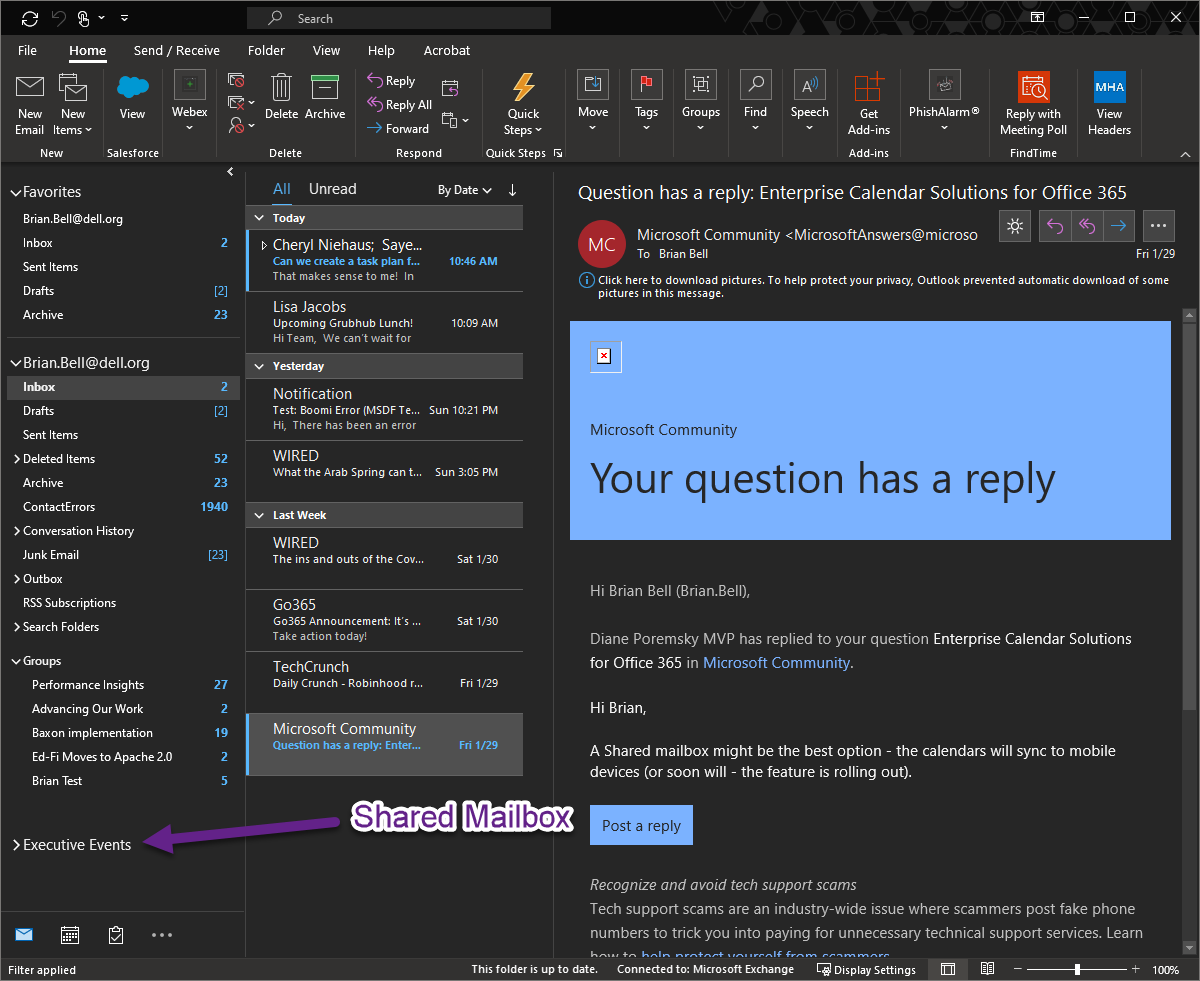This screenshot has width=1200, height=981.
Task: Click Reply with Meeting Poll
Action: tap(1033, 105)
